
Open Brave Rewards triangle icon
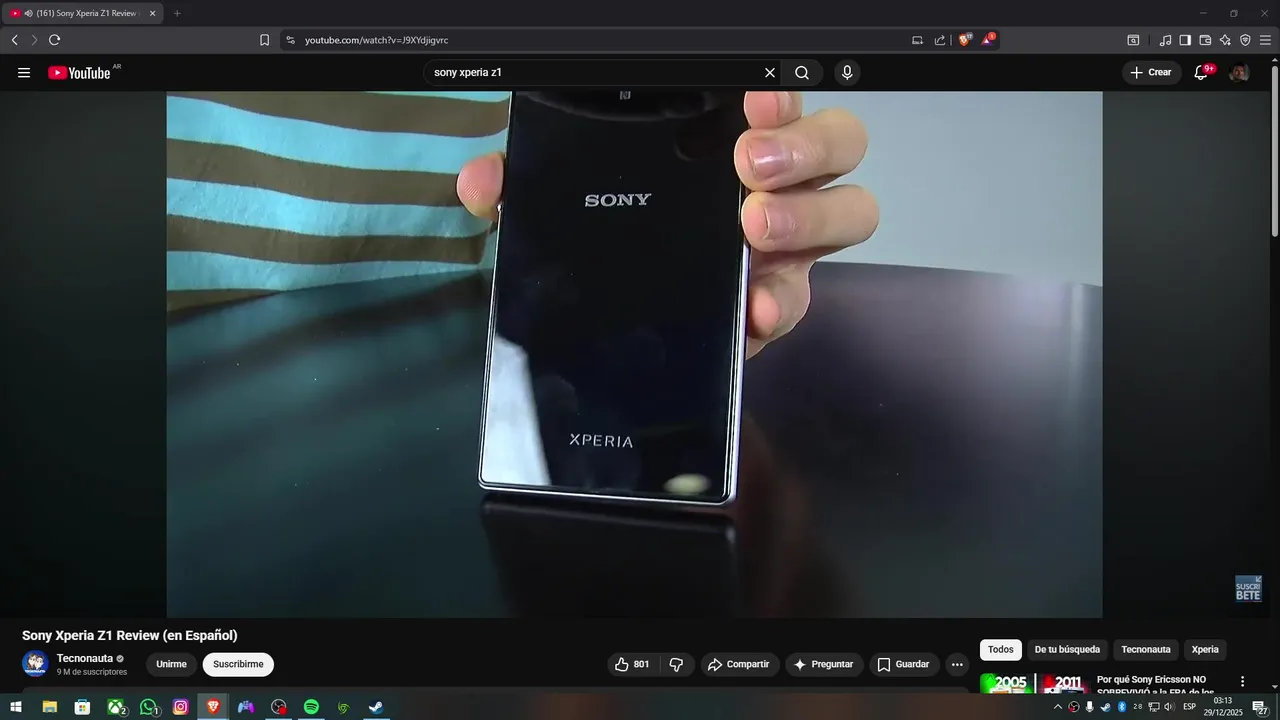(988, 39)
